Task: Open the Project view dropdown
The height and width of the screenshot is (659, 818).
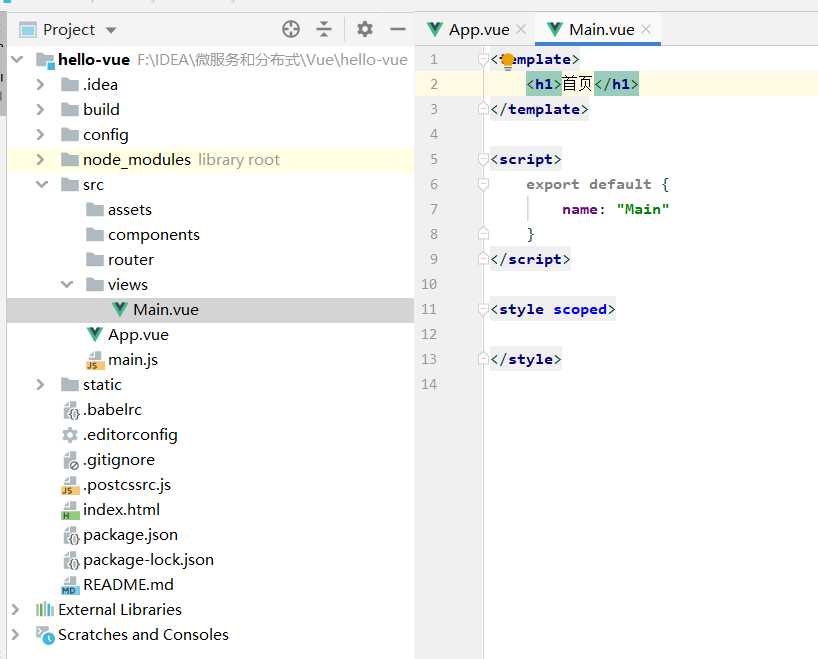Action: click(111, 30)
